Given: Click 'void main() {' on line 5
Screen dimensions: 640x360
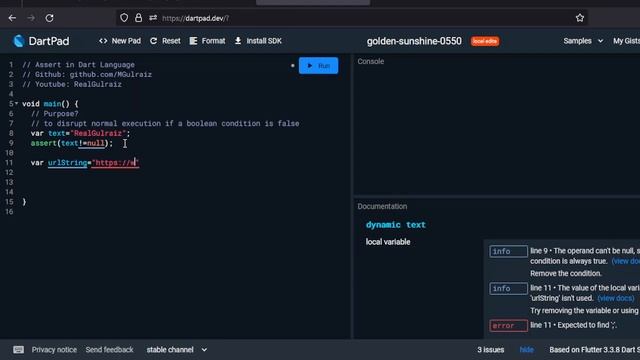Looking at the screenshot, I should point(50,104).
